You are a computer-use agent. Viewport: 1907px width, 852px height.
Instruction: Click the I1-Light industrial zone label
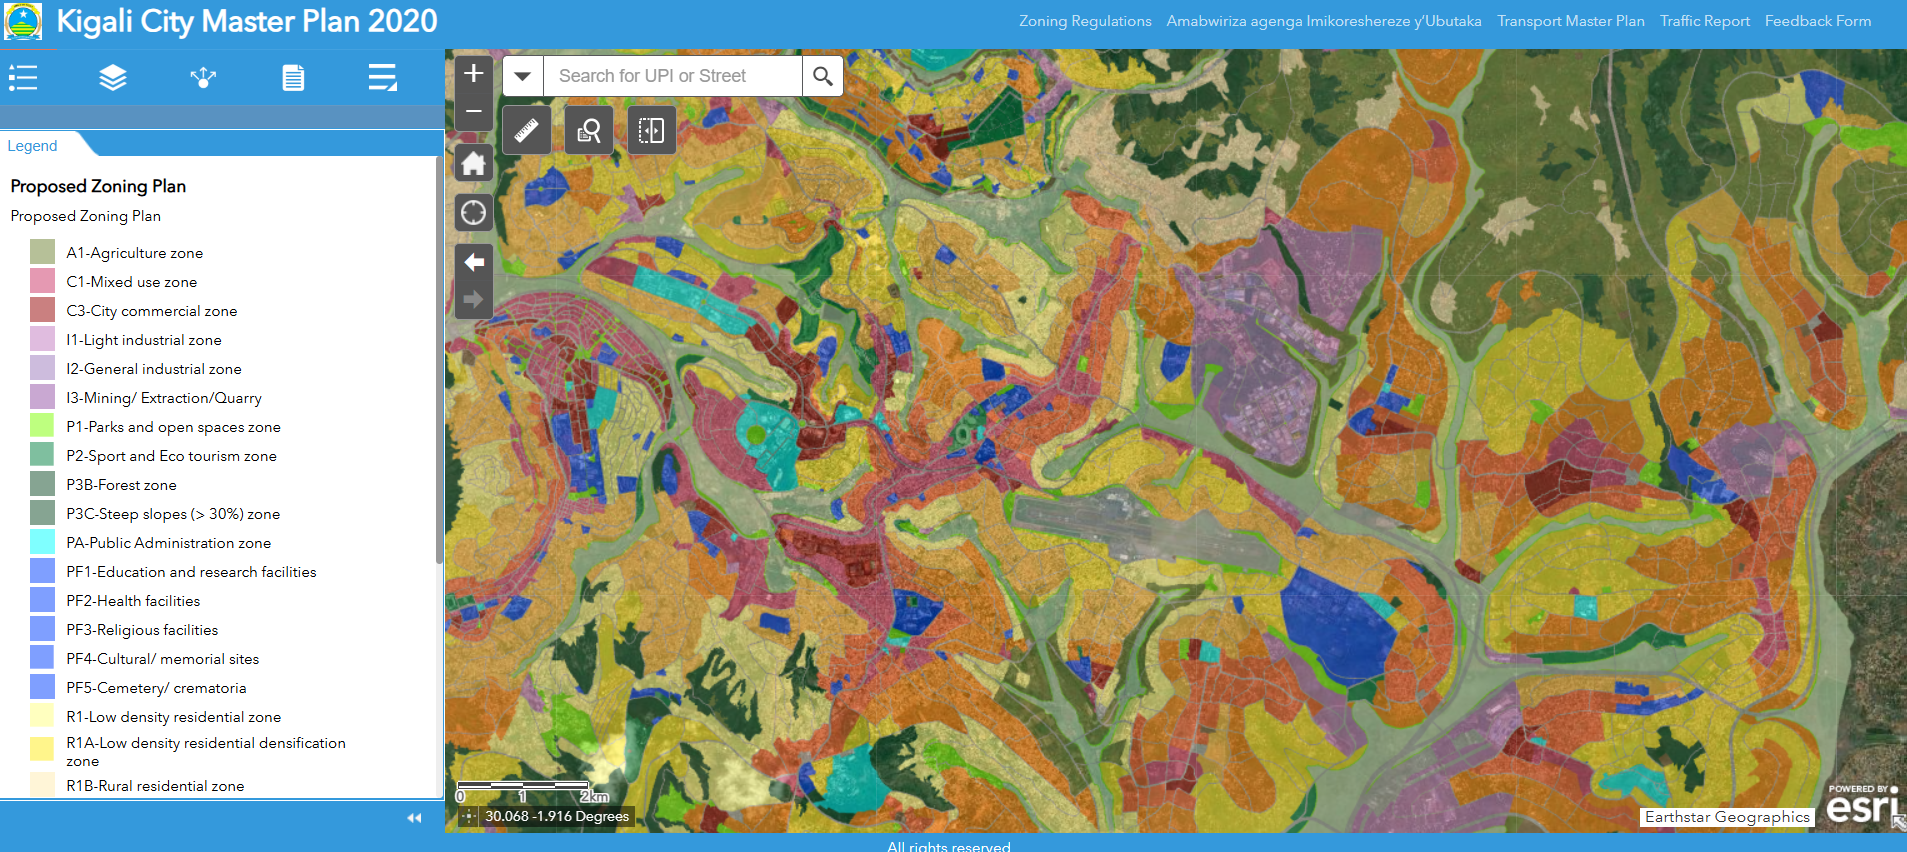point(144,340)
